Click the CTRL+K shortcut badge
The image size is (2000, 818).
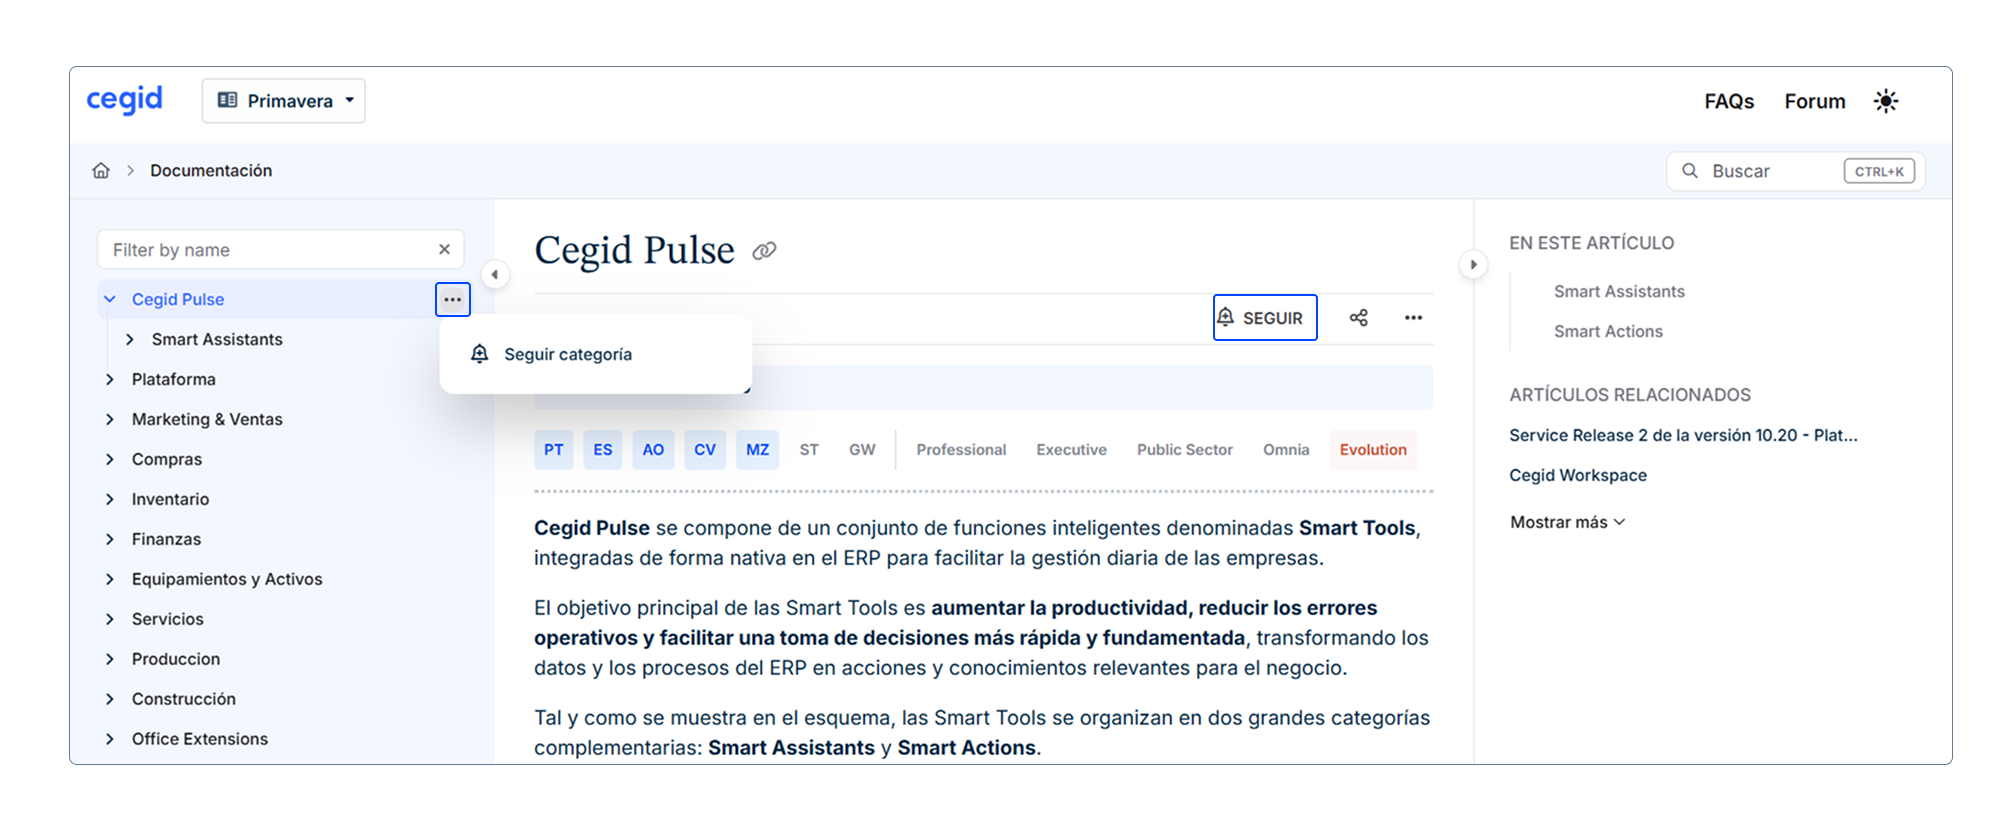coord(1879,171)
